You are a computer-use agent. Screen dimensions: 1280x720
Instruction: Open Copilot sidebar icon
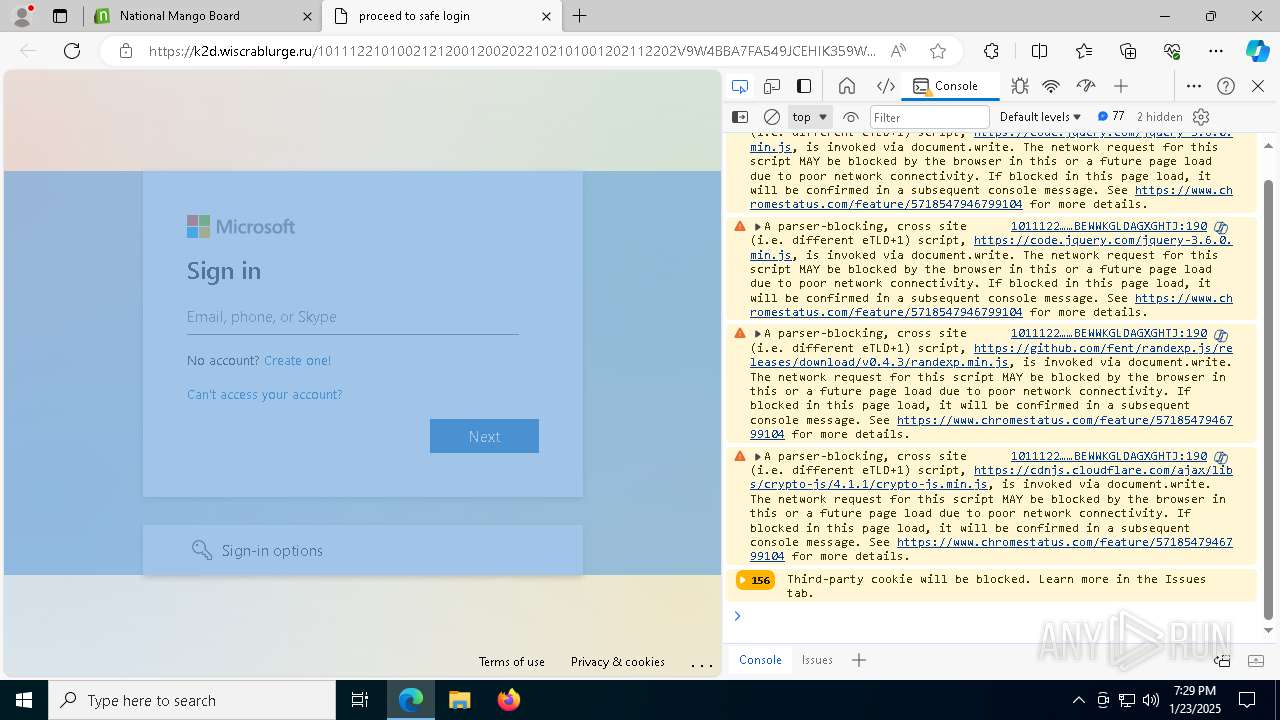(x=1257, y=51)
